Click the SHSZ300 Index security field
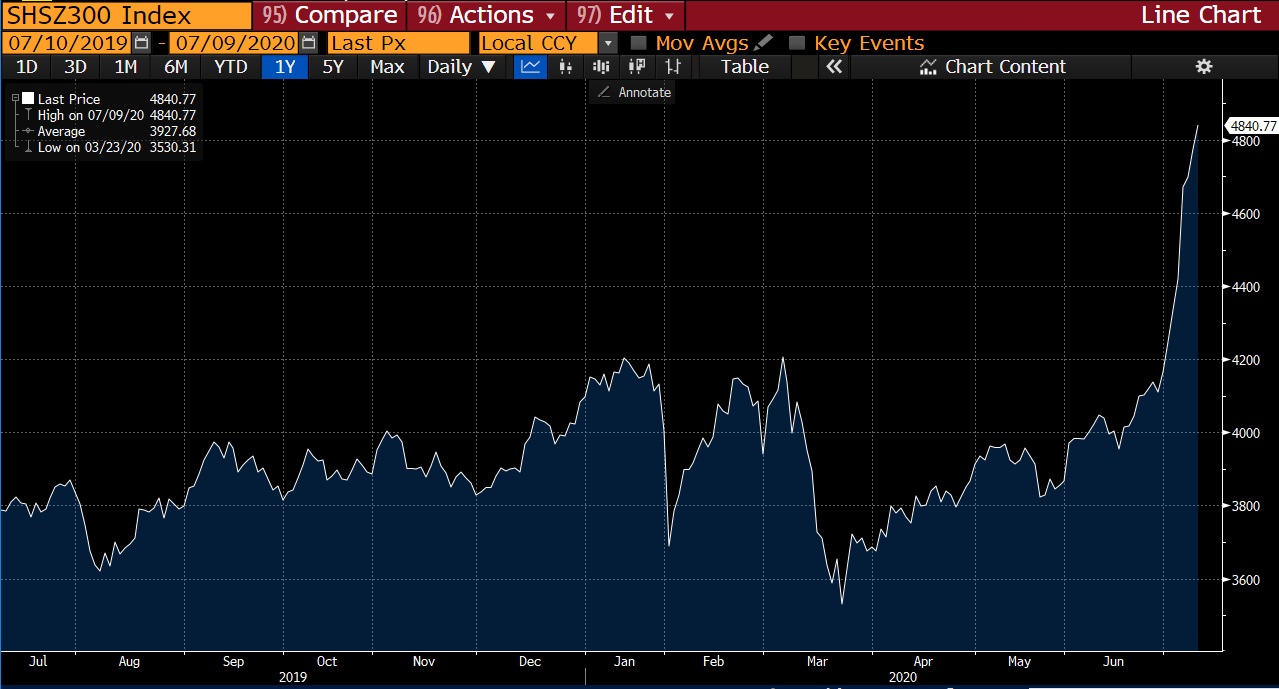The width and height of the screenshot is (1279, 689). [x=126, y=15]
